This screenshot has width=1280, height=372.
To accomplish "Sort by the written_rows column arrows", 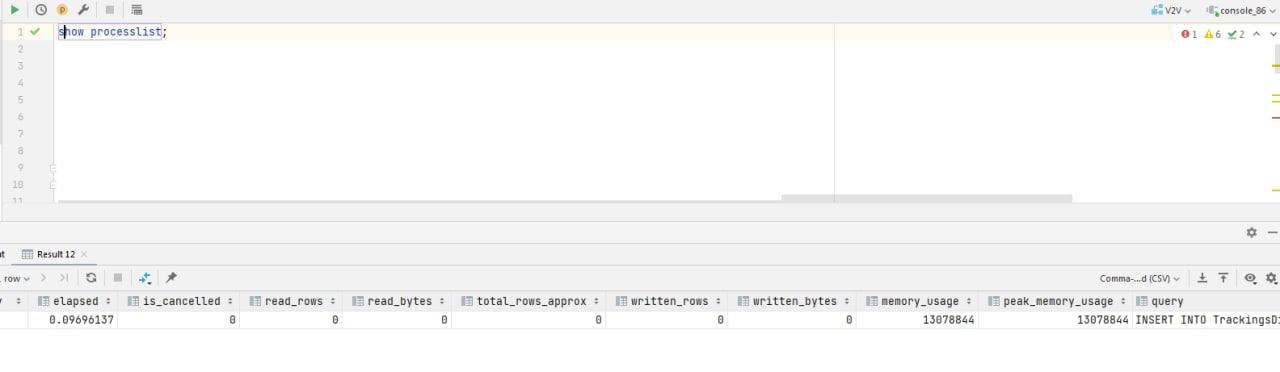I will click(719, 301).
